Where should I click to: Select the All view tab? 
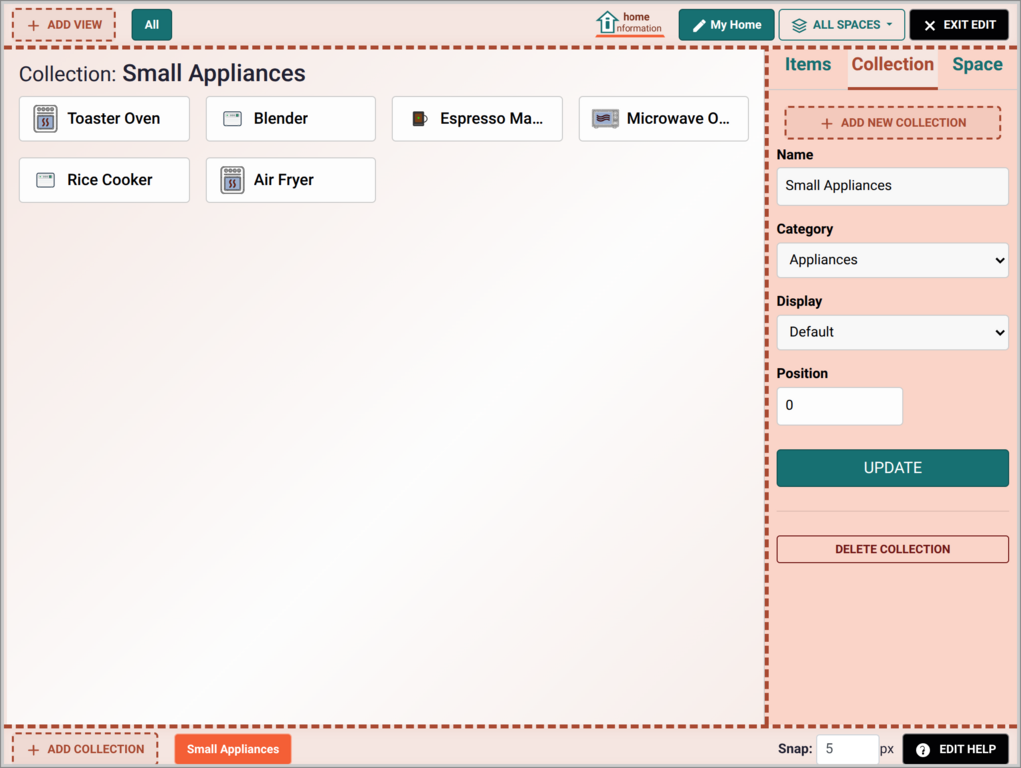152,25
